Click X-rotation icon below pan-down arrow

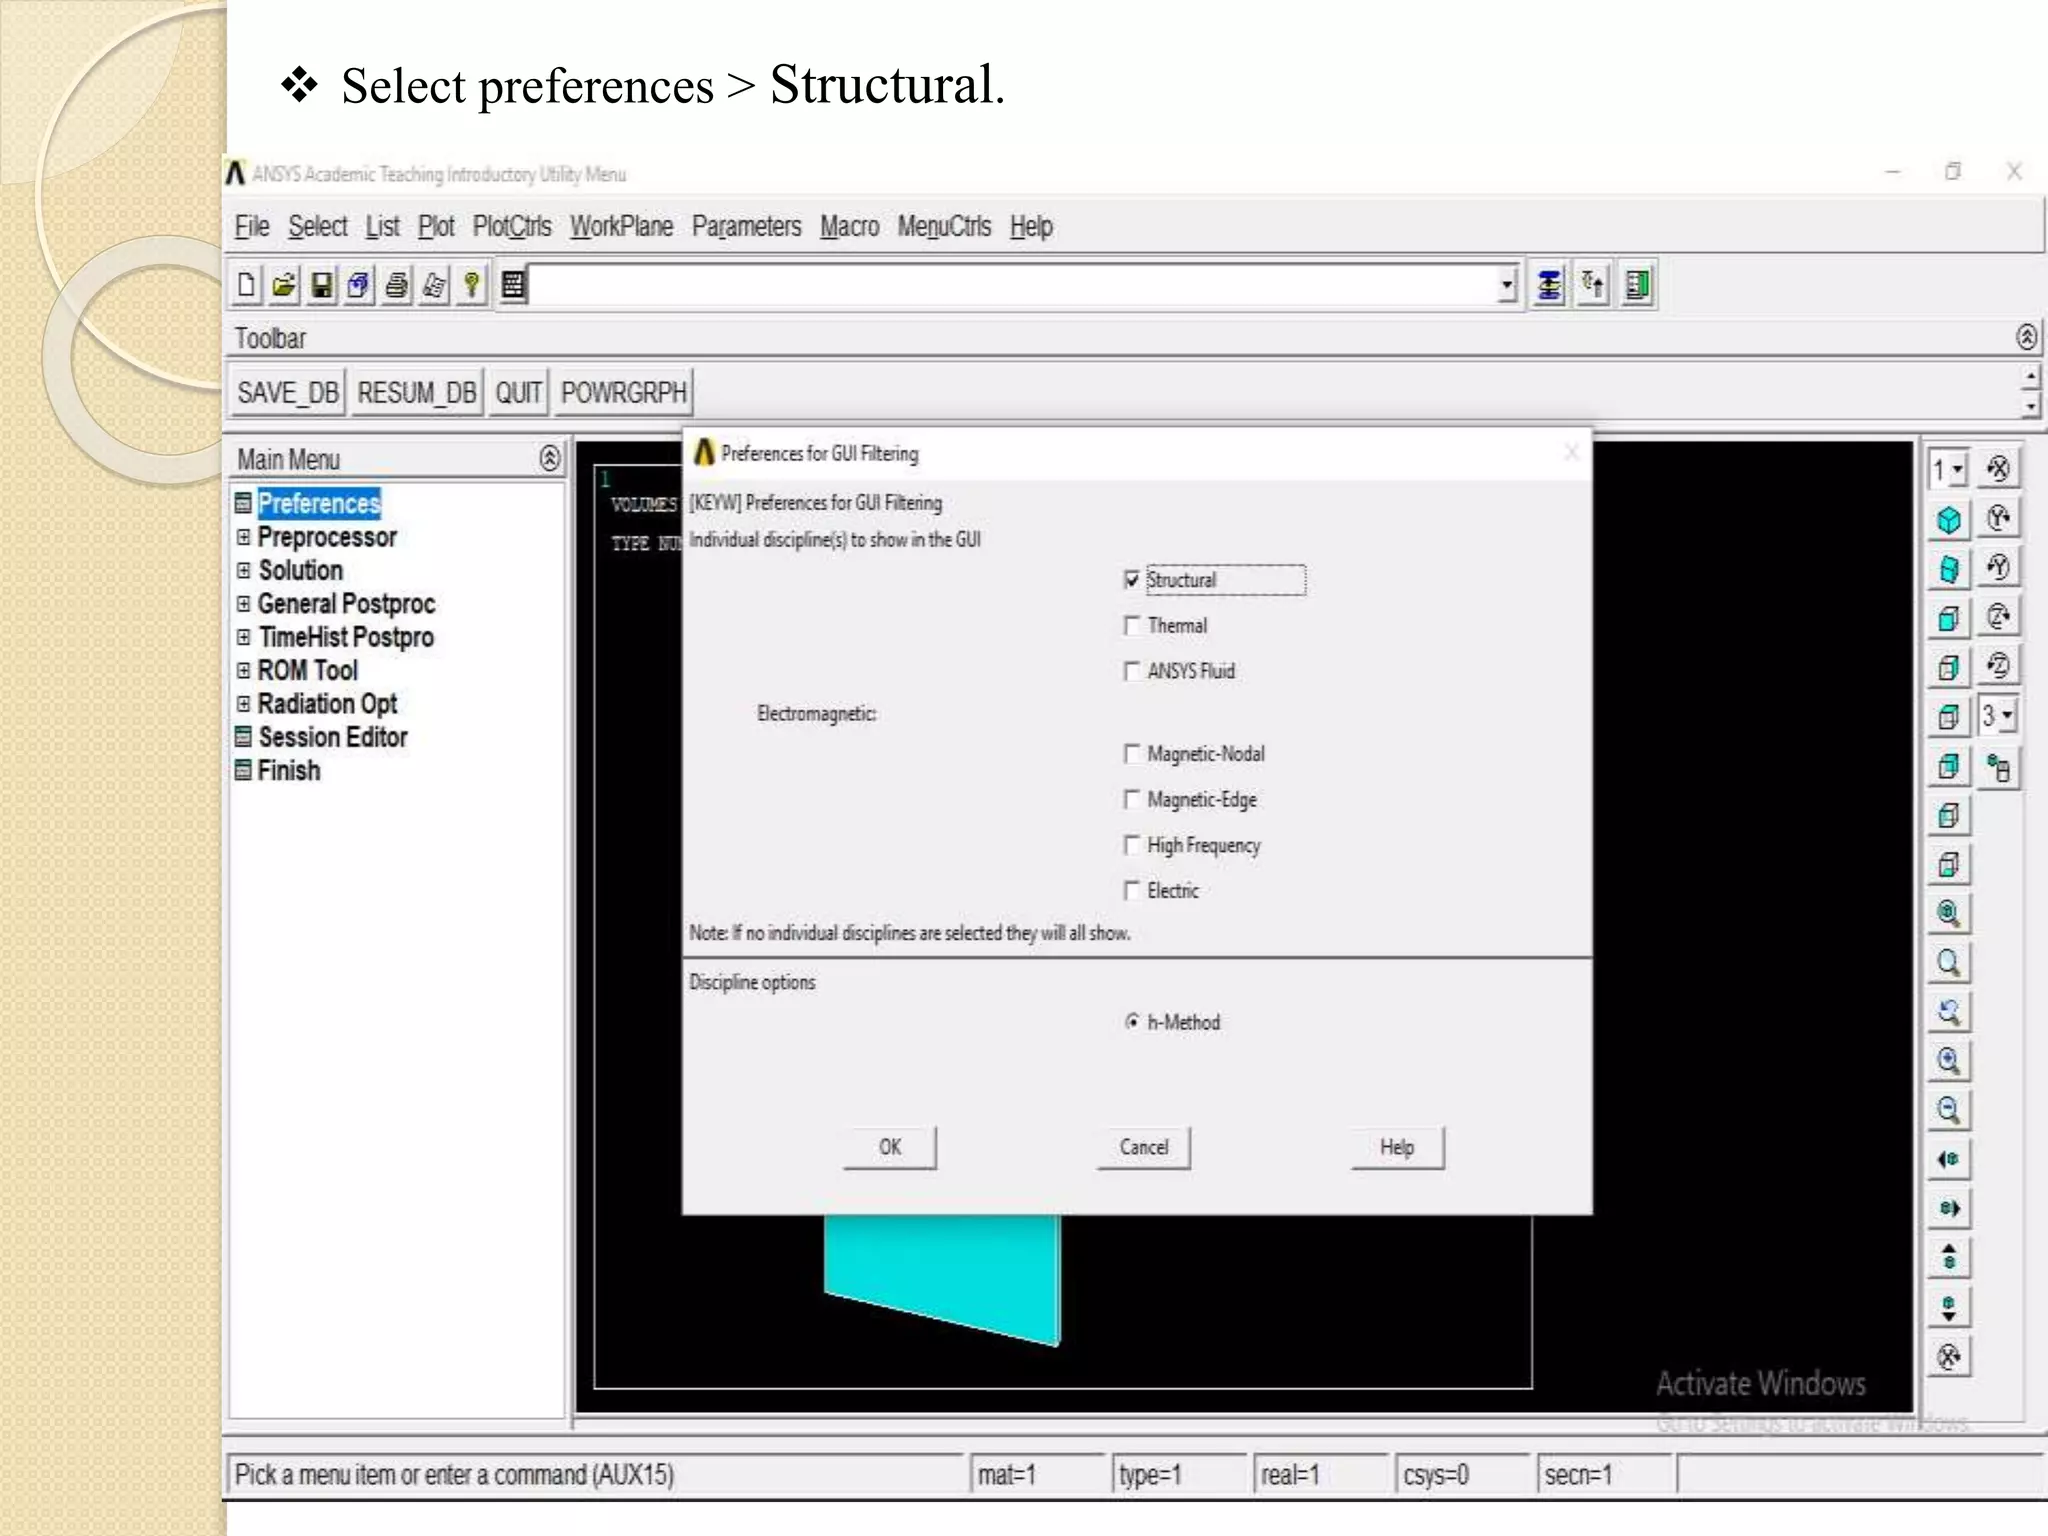[1949, 1356]
